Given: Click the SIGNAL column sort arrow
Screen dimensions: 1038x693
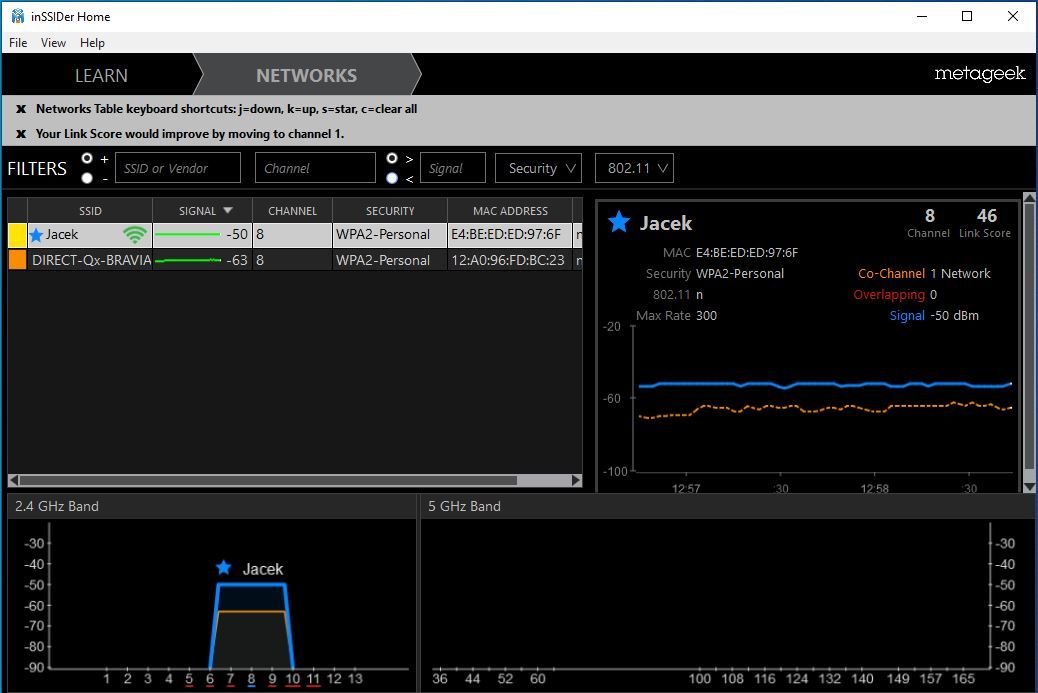Looking at the screenshot, I should (228, 210).
